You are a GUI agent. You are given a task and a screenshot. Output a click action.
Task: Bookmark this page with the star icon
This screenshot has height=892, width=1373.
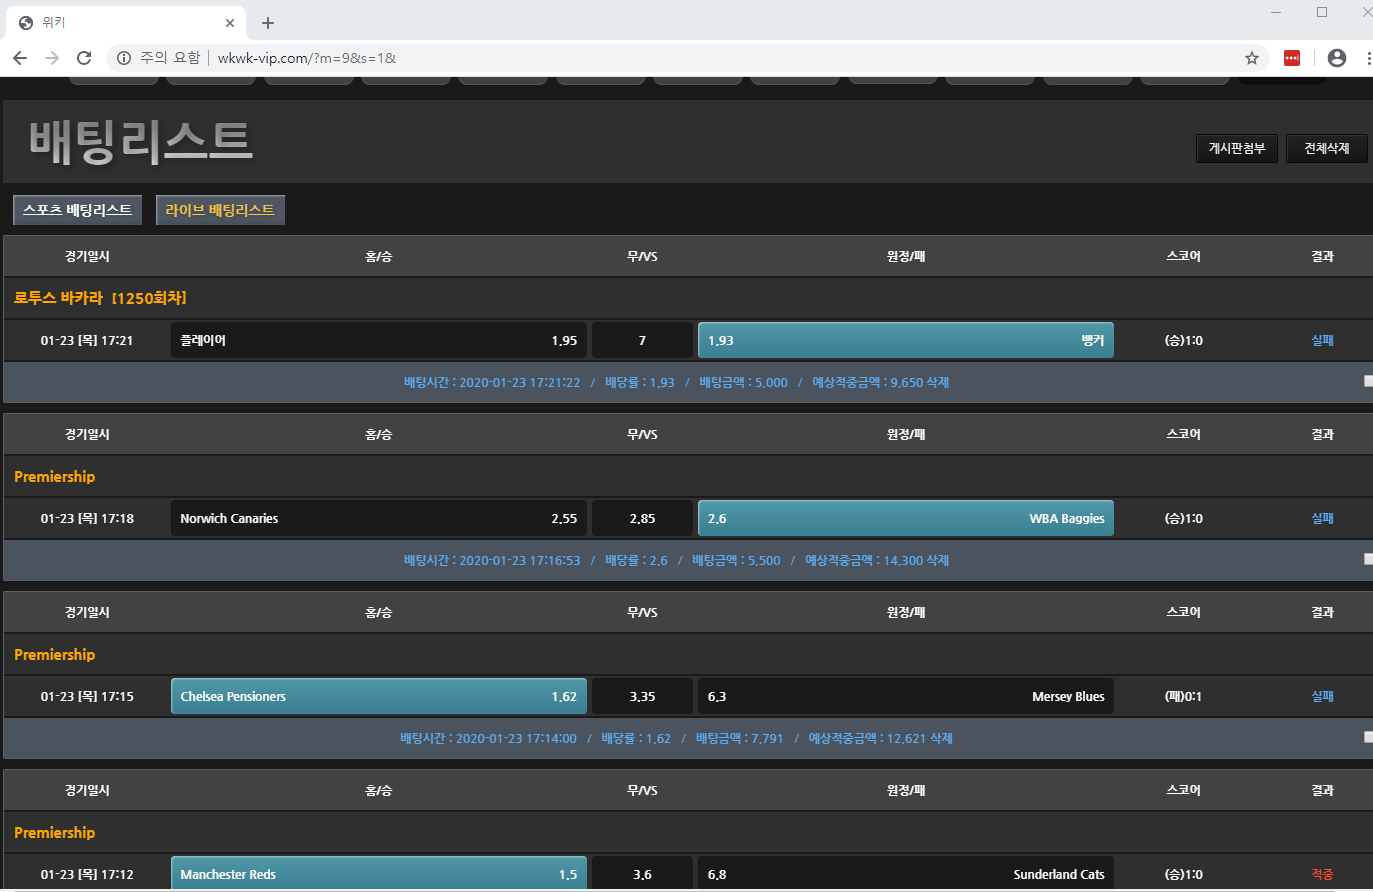pyautogui.click(x=1252, y=58)
